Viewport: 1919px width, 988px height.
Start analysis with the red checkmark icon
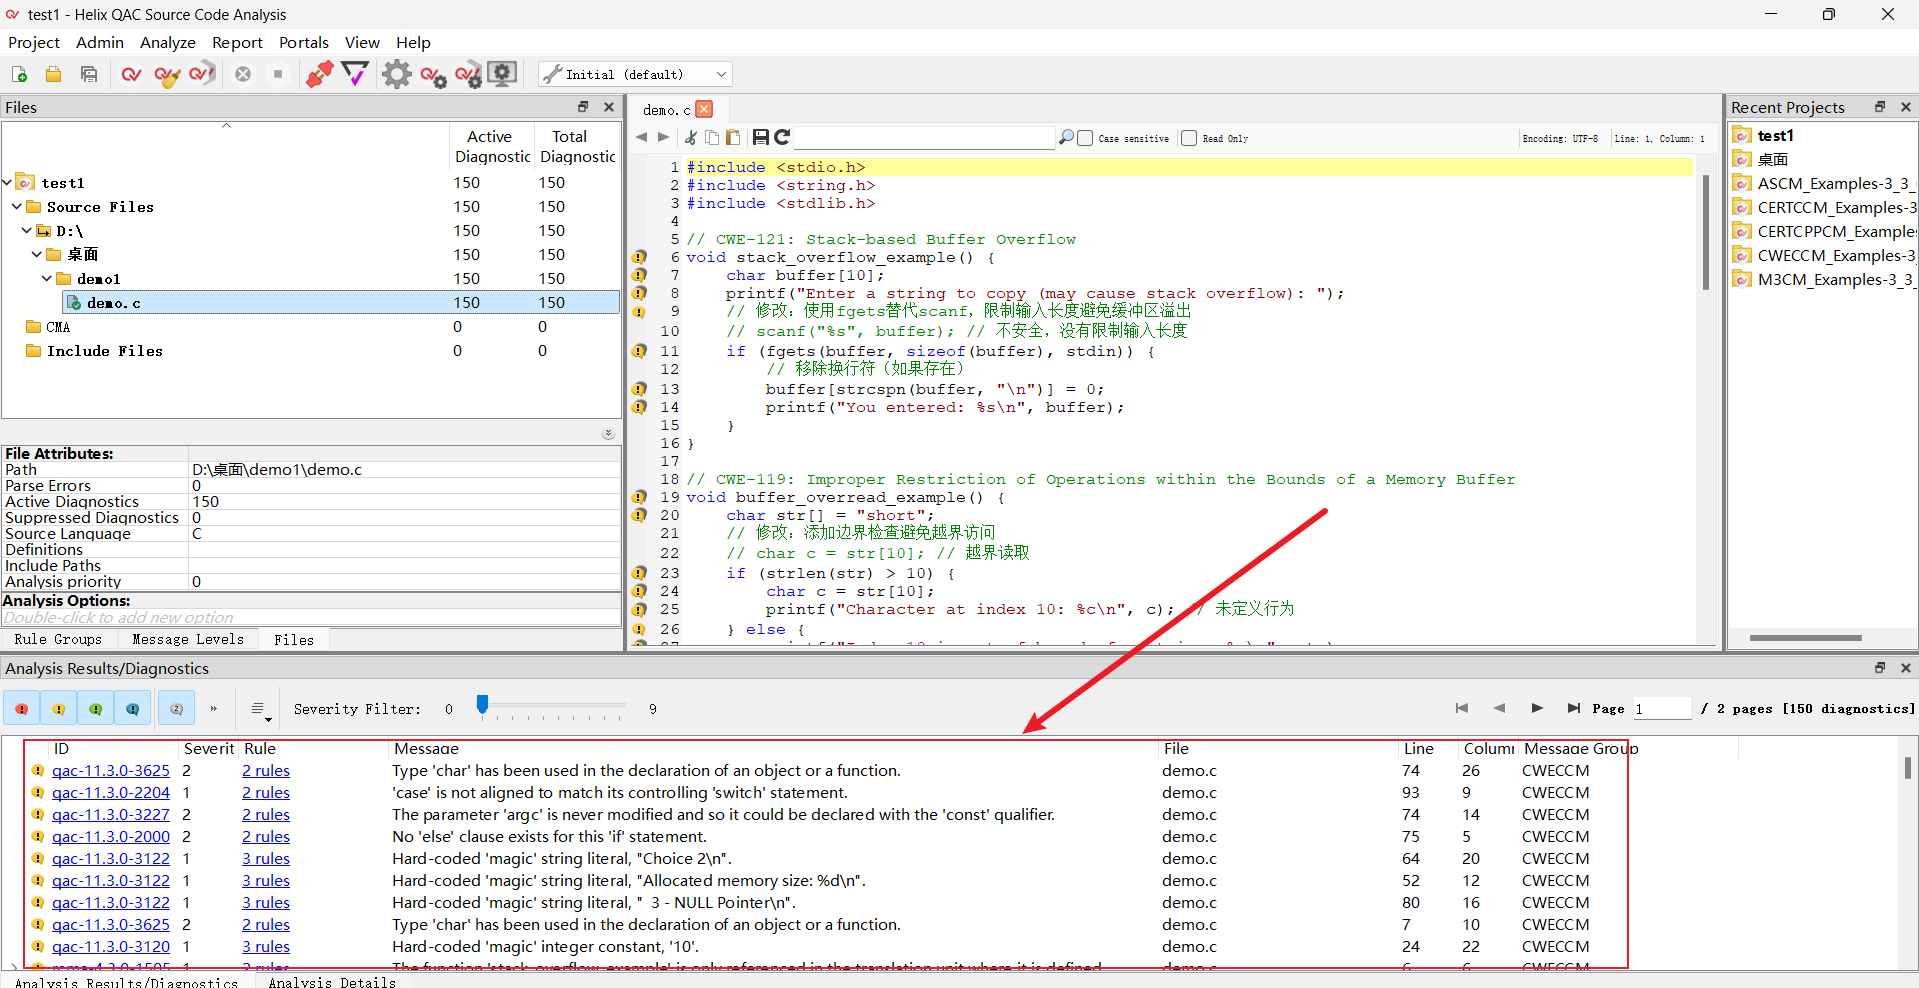pyautogui.click(x=131, y=74)
